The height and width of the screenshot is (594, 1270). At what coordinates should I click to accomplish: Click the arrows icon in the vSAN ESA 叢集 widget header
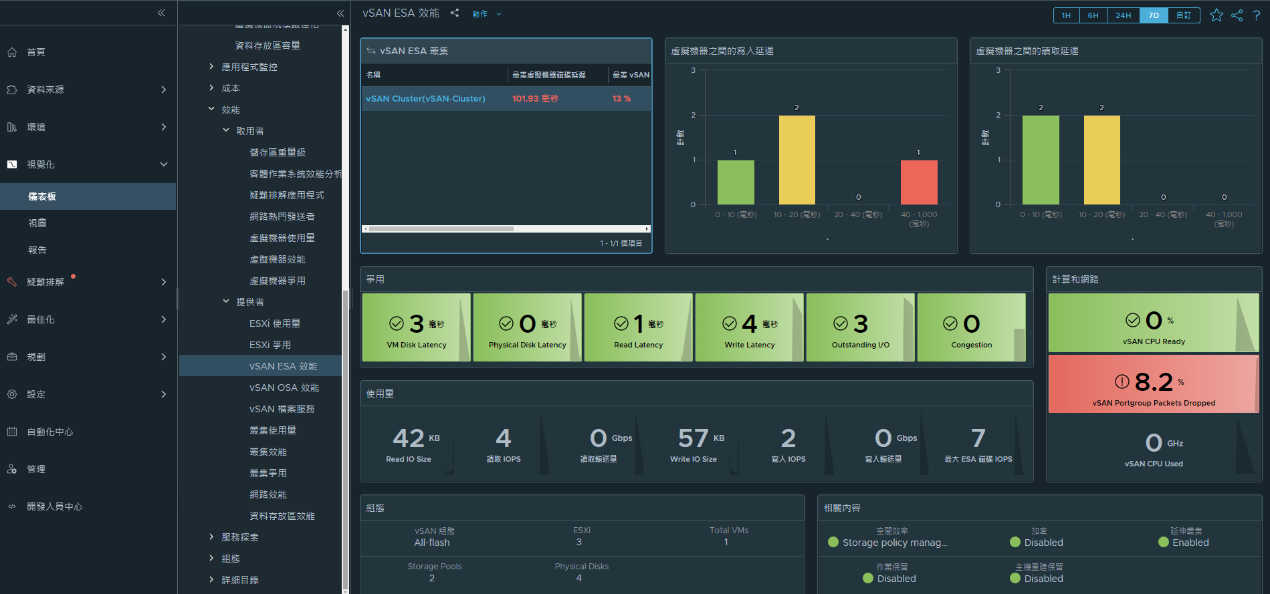point(371,50)
